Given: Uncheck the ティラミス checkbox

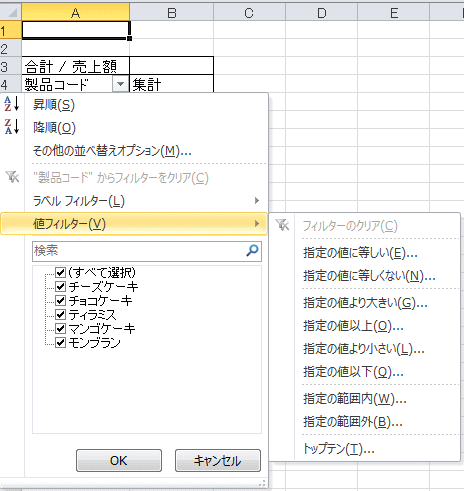Looking at the screenshot, I should click(60, 314).
